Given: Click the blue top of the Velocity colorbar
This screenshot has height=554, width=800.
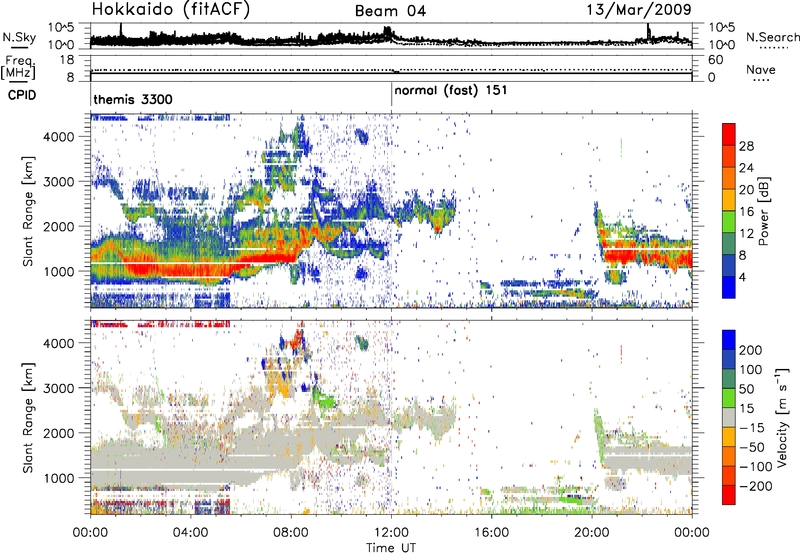Looking at the screenshot, I should (729, 340).
